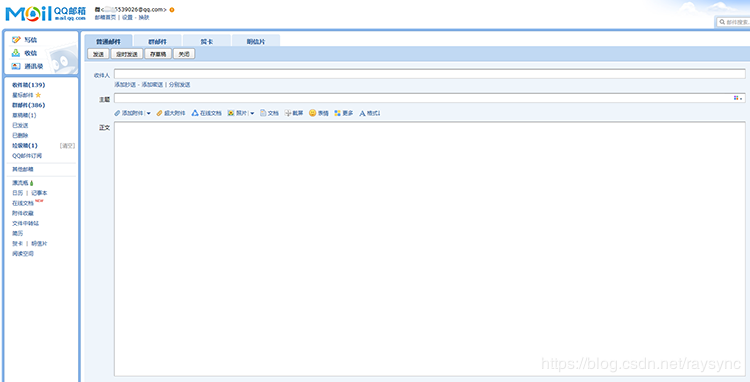Open the color dots dropdown in subject field
Viewport: 750px width, 382px height.
pos(738,98)
